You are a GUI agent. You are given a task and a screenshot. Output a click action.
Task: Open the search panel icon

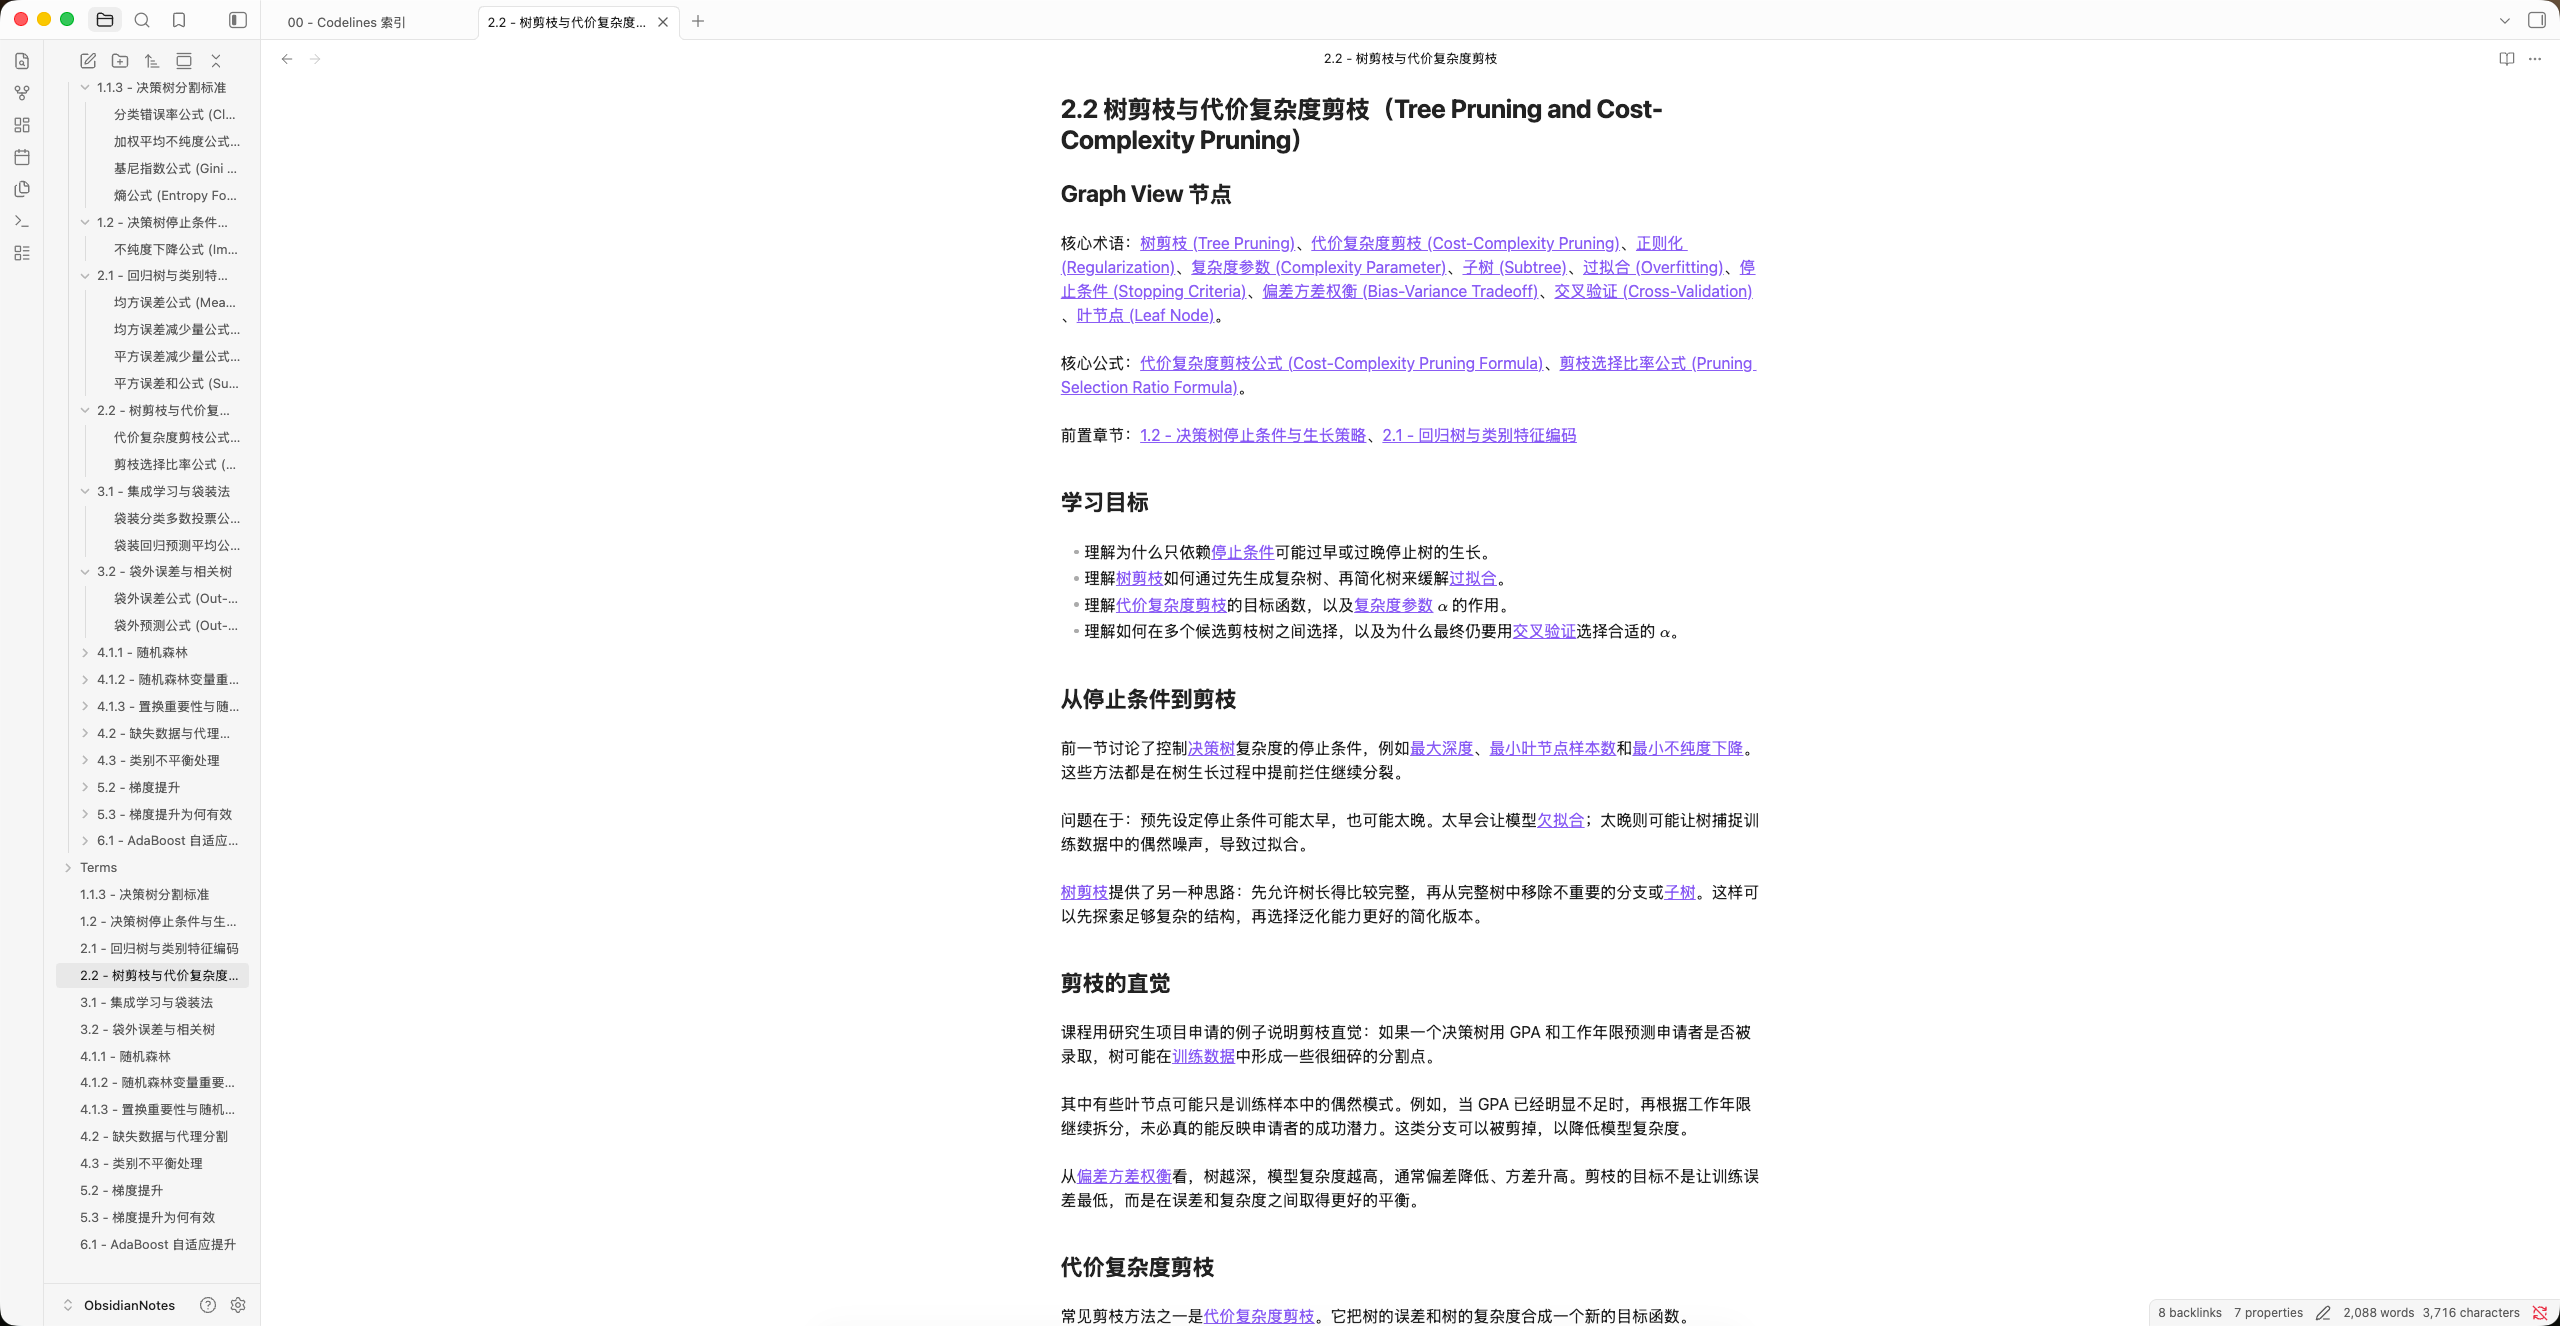point(142,20)
